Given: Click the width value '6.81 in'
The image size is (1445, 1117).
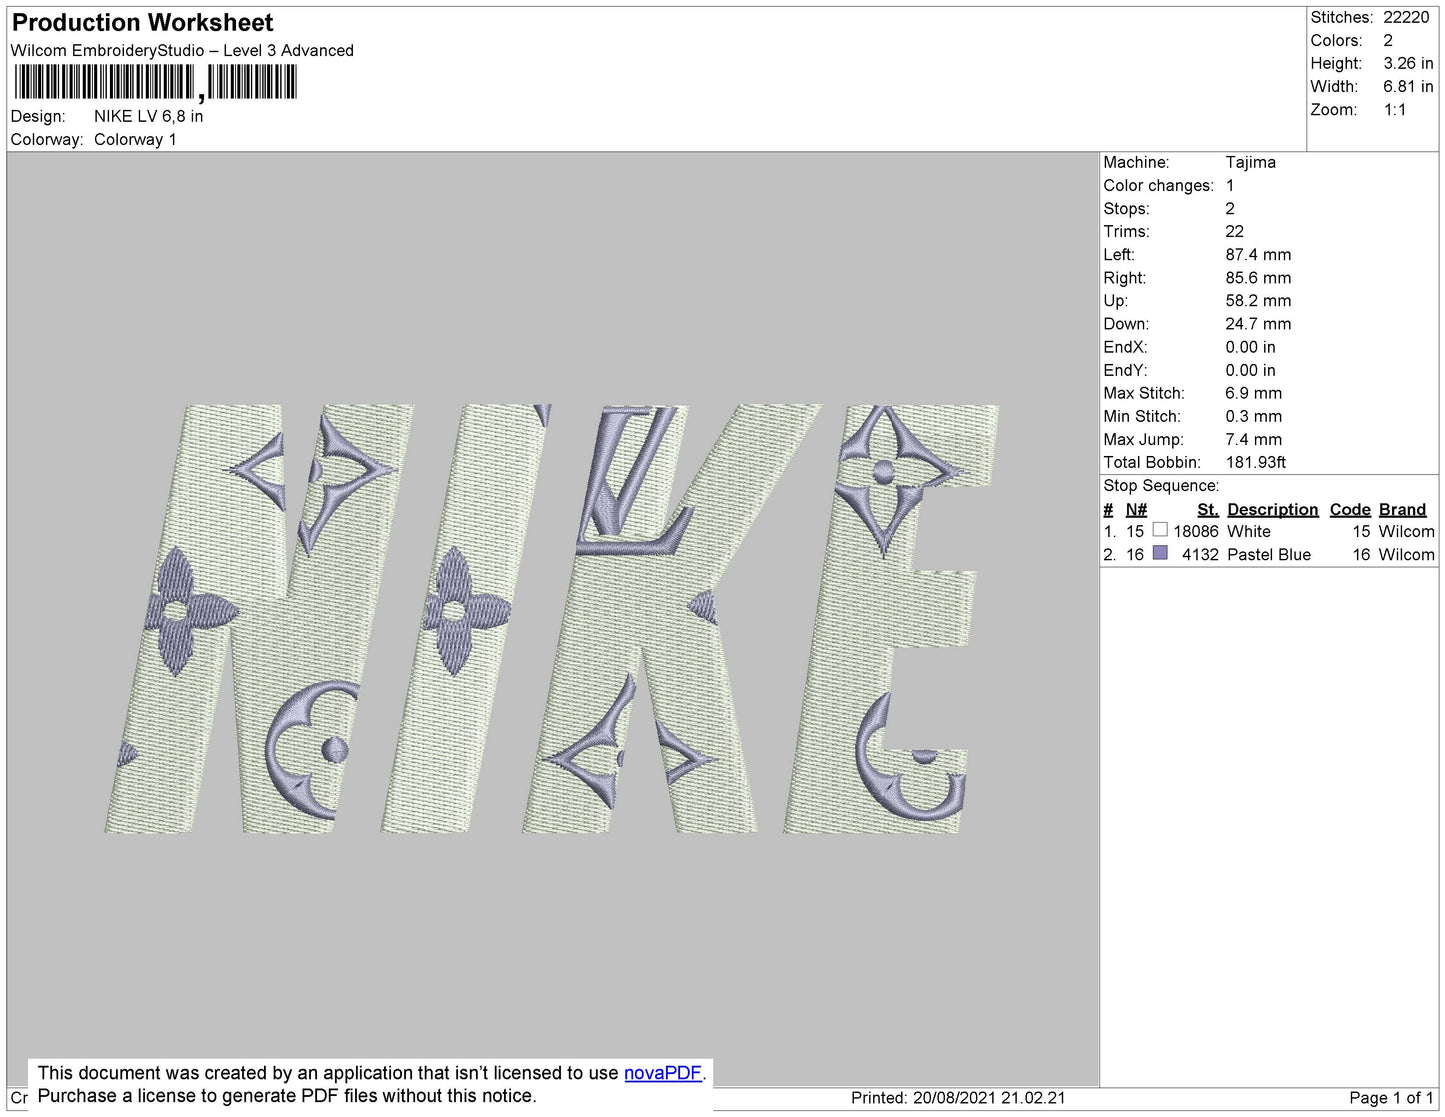Looking at the screenshot, I should (x=1408, y=87).
